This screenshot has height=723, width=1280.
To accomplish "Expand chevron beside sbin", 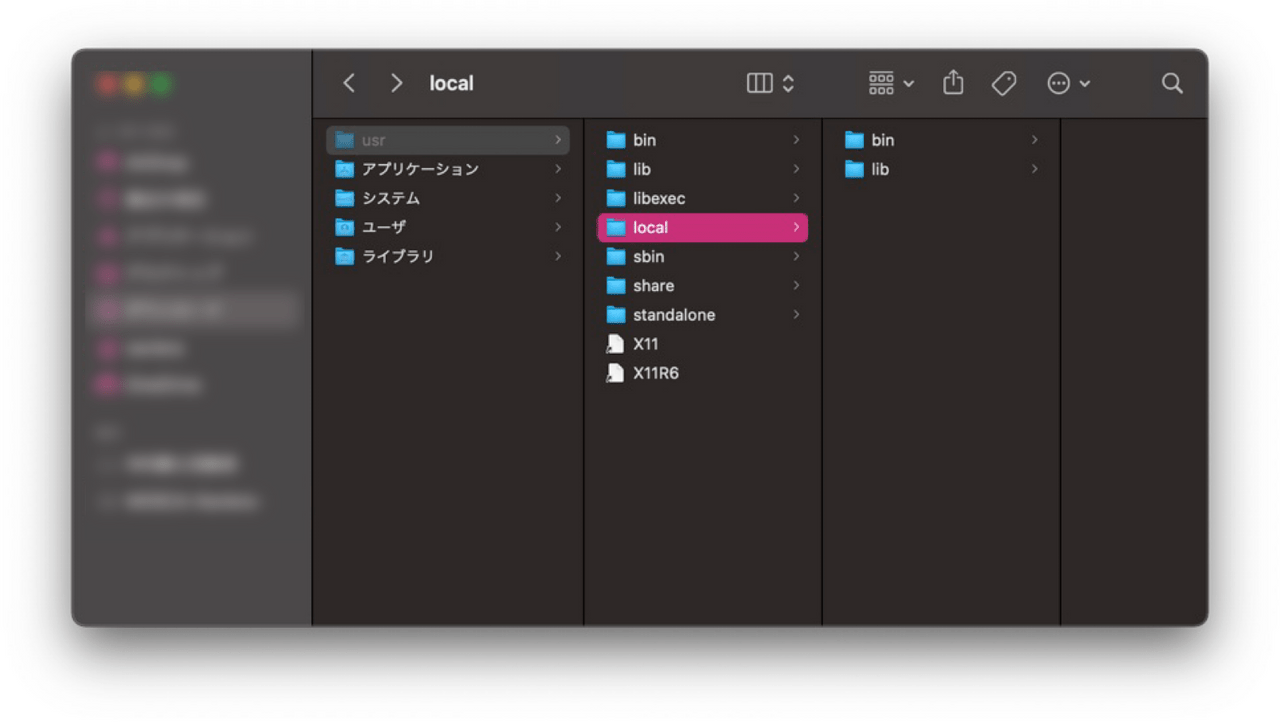I will point(796,256).
